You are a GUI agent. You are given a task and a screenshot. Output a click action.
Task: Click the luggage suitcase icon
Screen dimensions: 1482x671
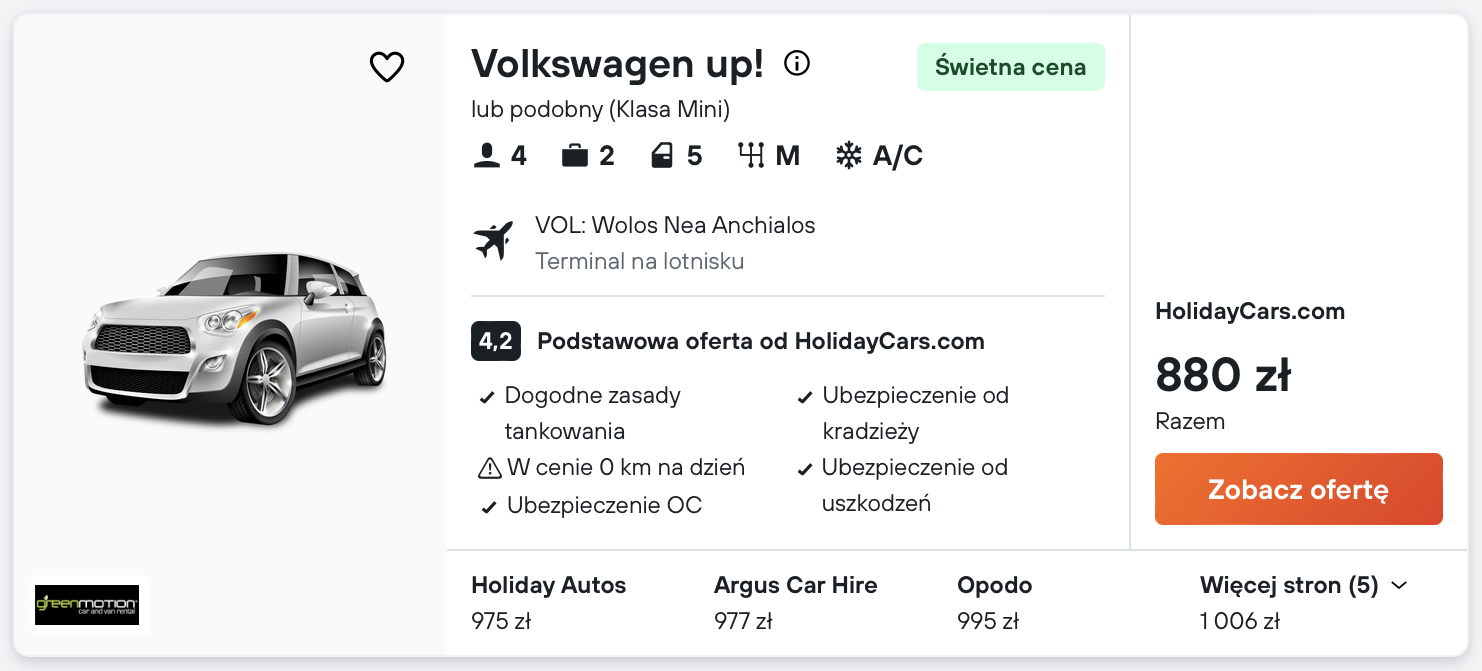(575, 156)
